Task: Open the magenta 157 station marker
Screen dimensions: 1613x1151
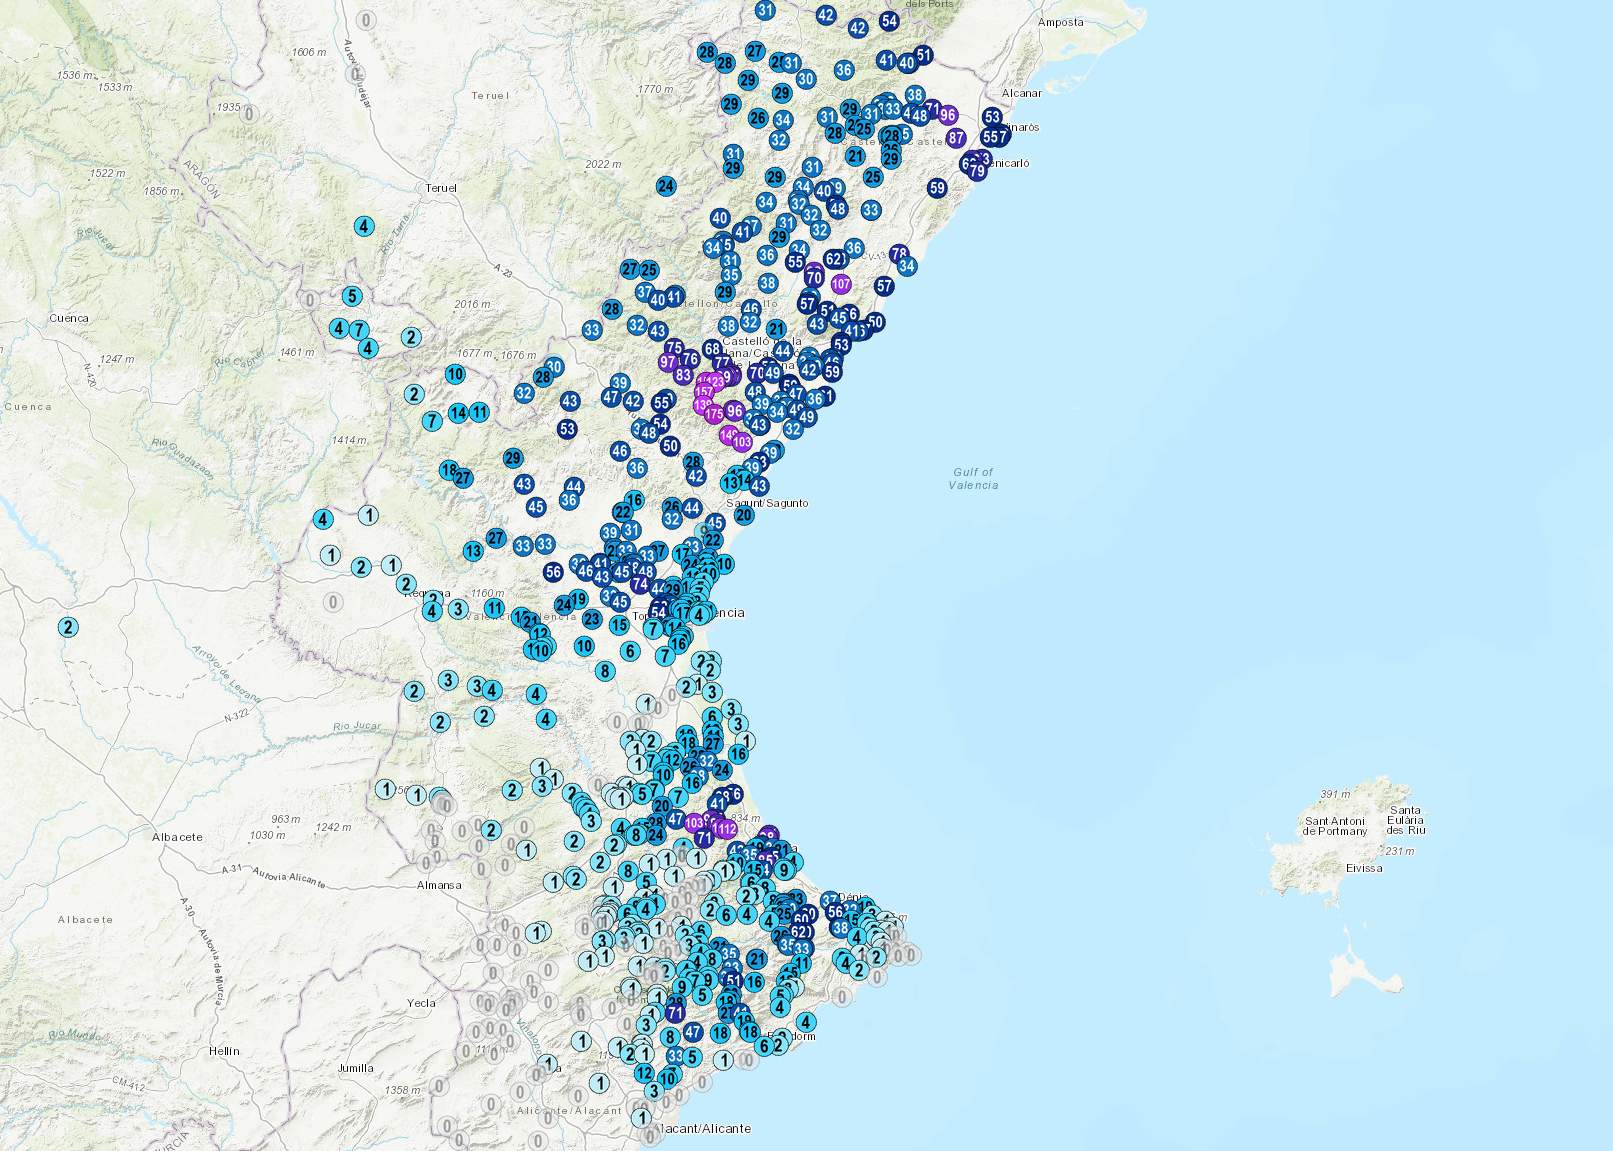Action: tap(704, 391)
